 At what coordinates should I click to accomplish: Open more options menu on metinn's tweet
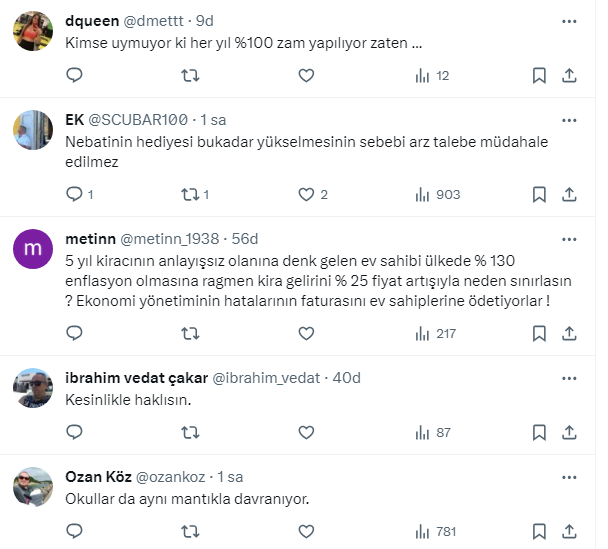(x=569, y=239)
